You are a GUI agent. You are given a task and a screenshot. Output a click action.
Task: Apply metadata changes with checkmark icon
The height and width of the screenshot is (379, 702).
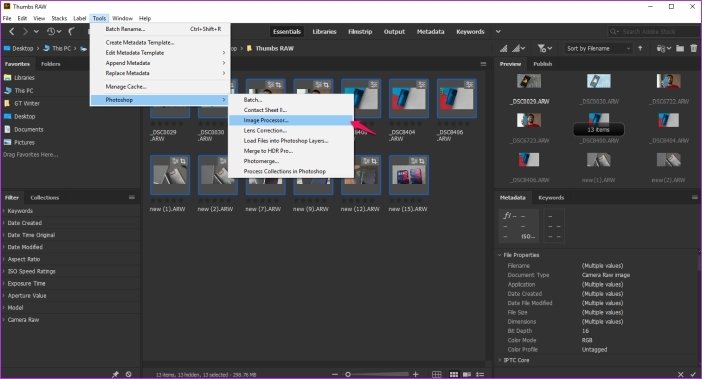pyautogui.click(x=693, y=374)
